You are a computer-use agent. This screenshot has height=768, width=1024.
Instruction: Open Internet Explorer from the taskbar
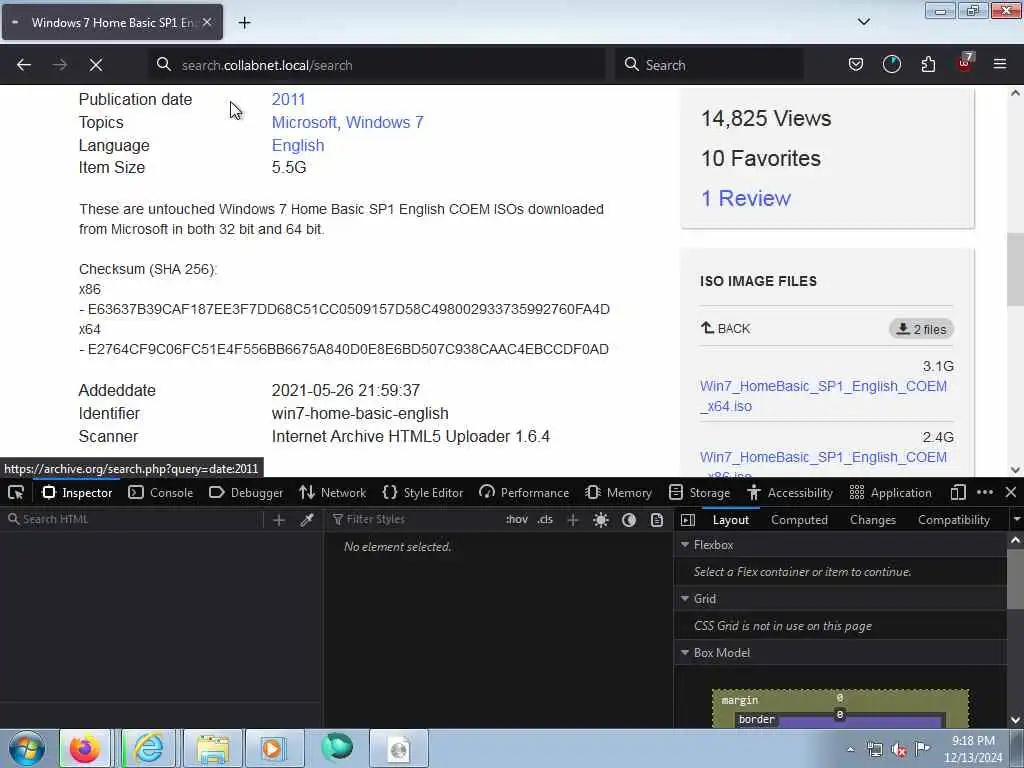[148, 748]
